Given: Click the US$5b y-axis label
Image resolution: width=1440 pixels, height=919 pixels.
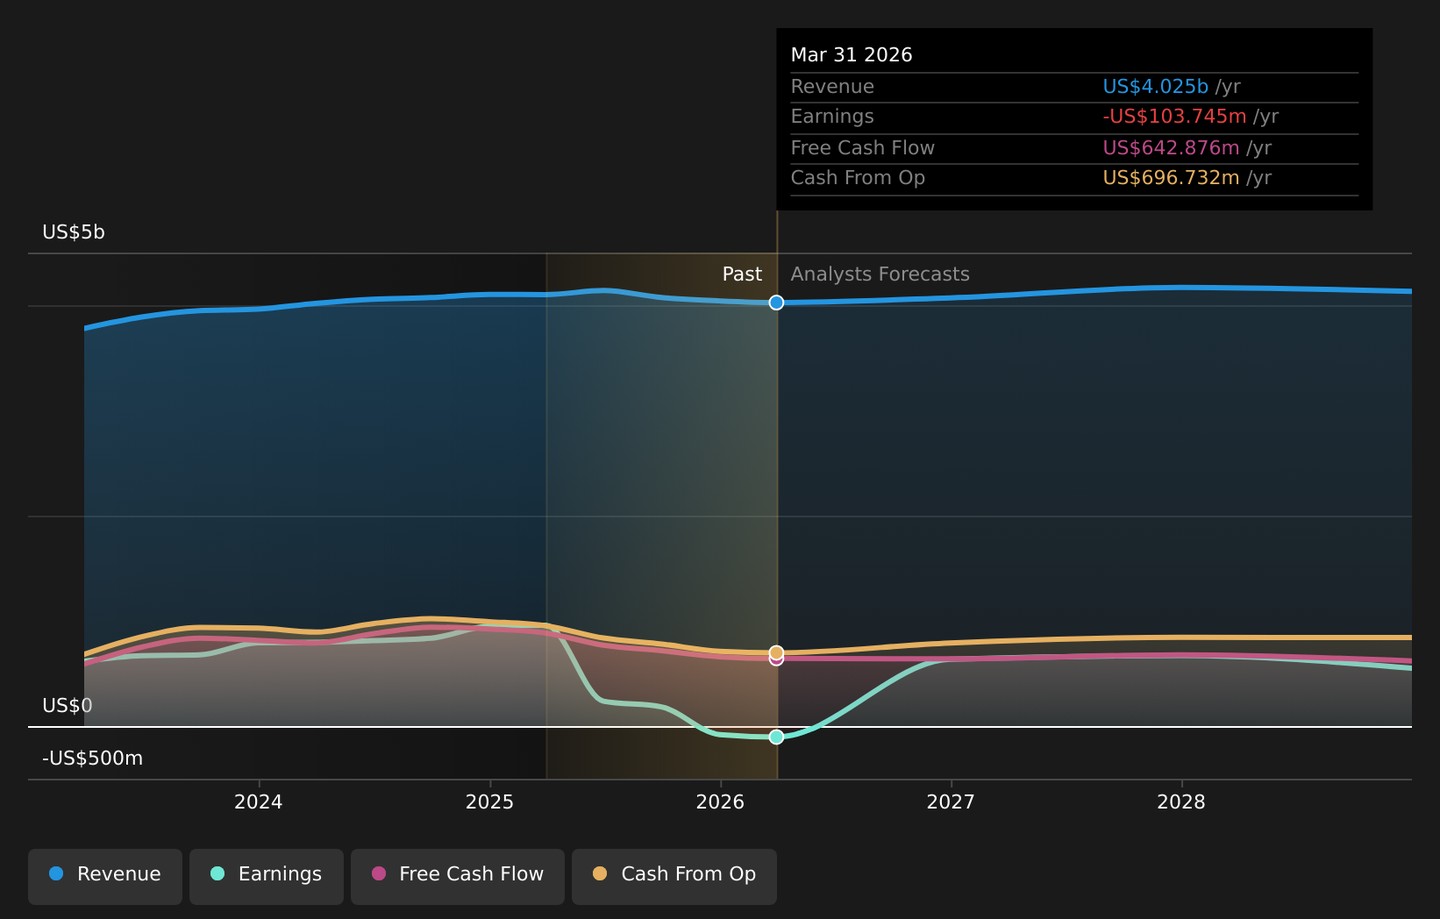Looking at the screenshot, I should tap(73, 232).
